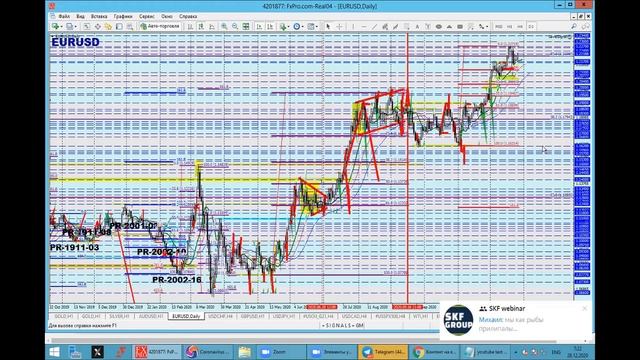The width and height of the screenshot is (640, 360).
Task: Switch chart to line chart mode
Action: point(211,27)
